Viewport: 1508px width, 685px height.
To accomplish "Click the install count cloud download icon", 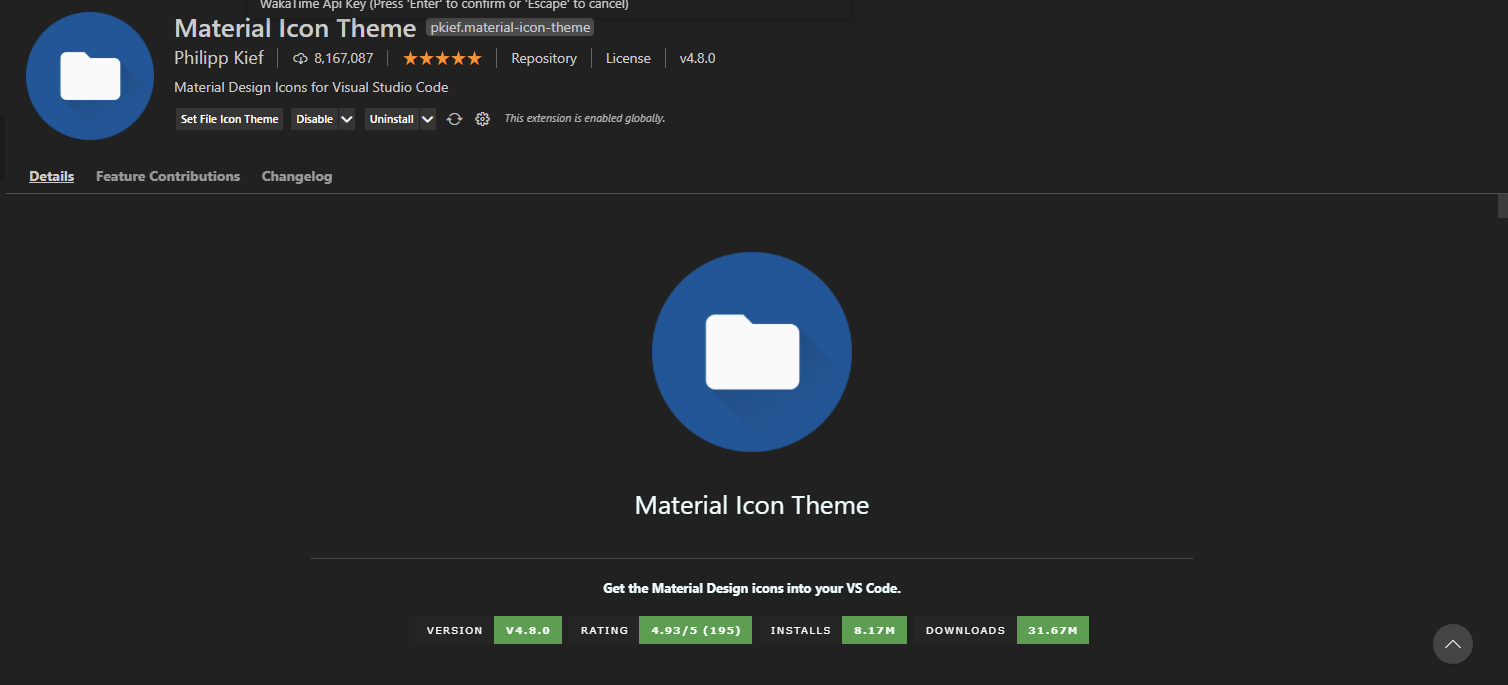I will click(300, 59).
